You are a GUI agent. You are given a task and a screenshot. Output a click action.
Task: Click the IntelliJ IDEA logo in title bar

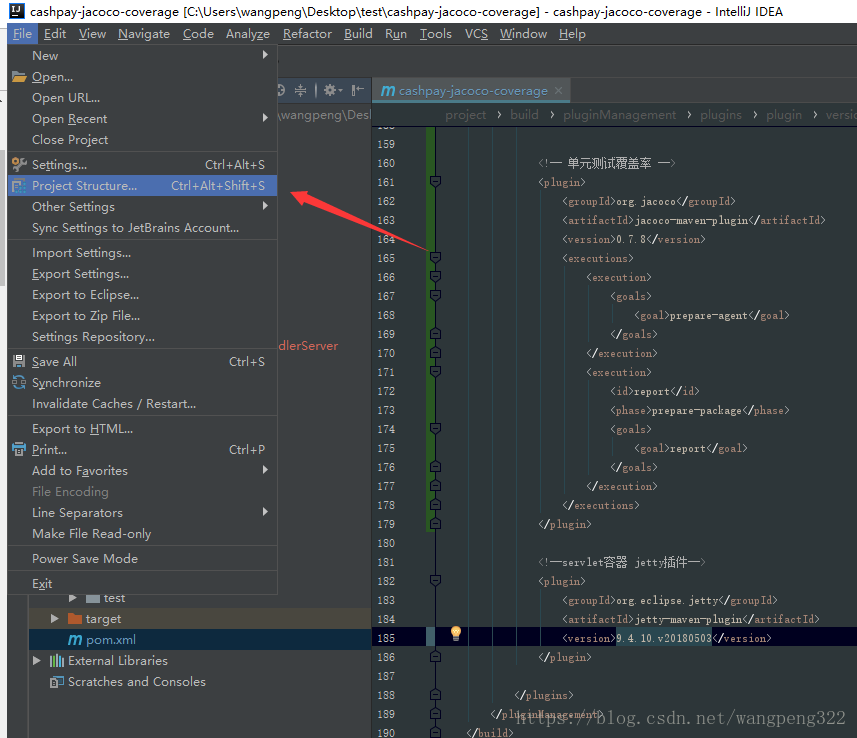click(x=17, y=11)
